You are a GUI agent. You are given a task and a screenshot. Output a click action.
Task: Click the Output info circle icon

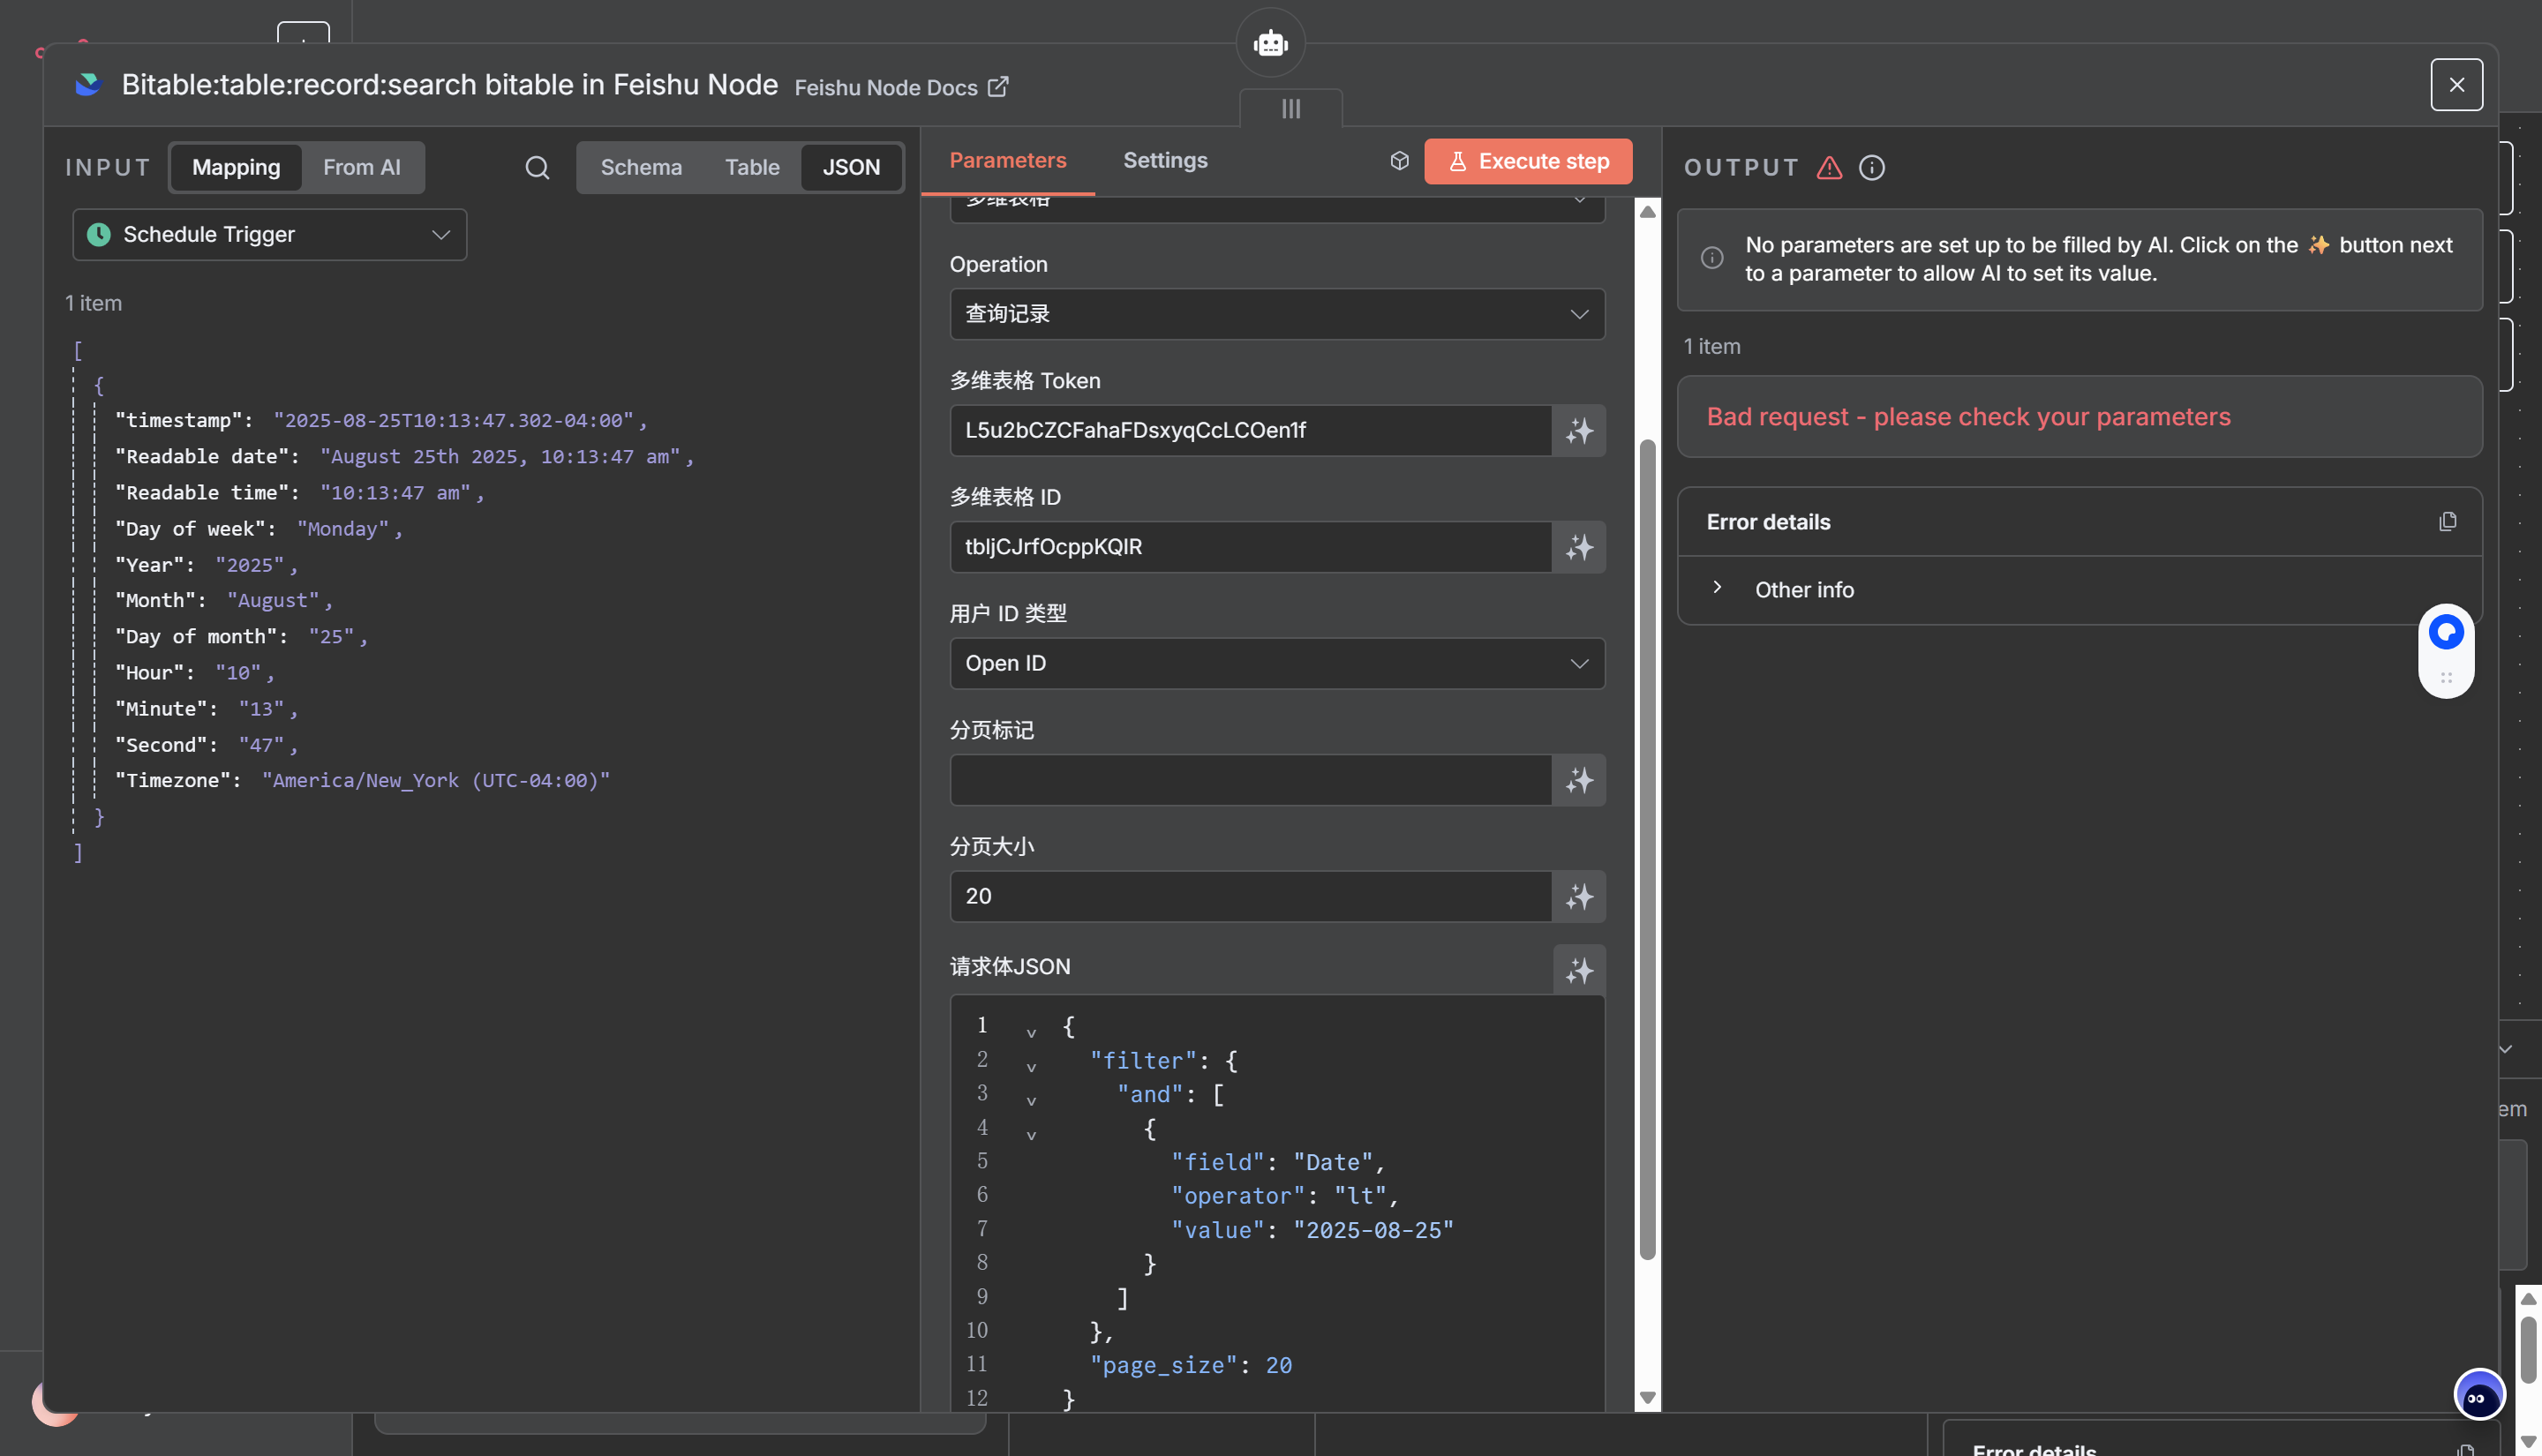click(x=1872, y=168)
